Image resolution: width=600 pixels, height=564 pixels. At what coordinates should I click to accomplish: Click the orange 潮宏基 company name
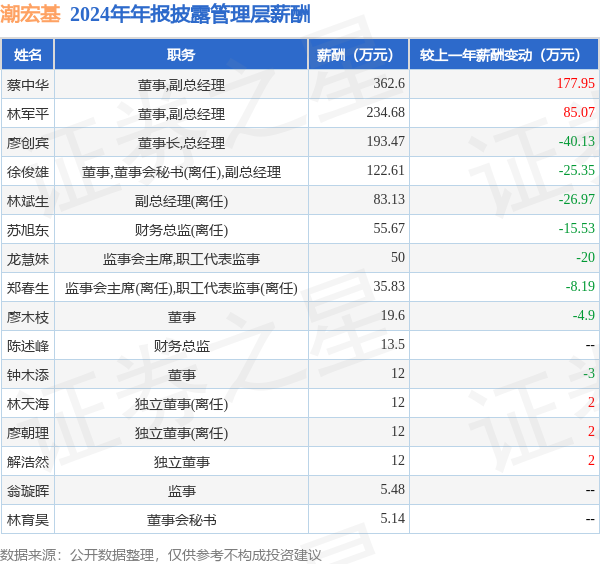(30, 15)
